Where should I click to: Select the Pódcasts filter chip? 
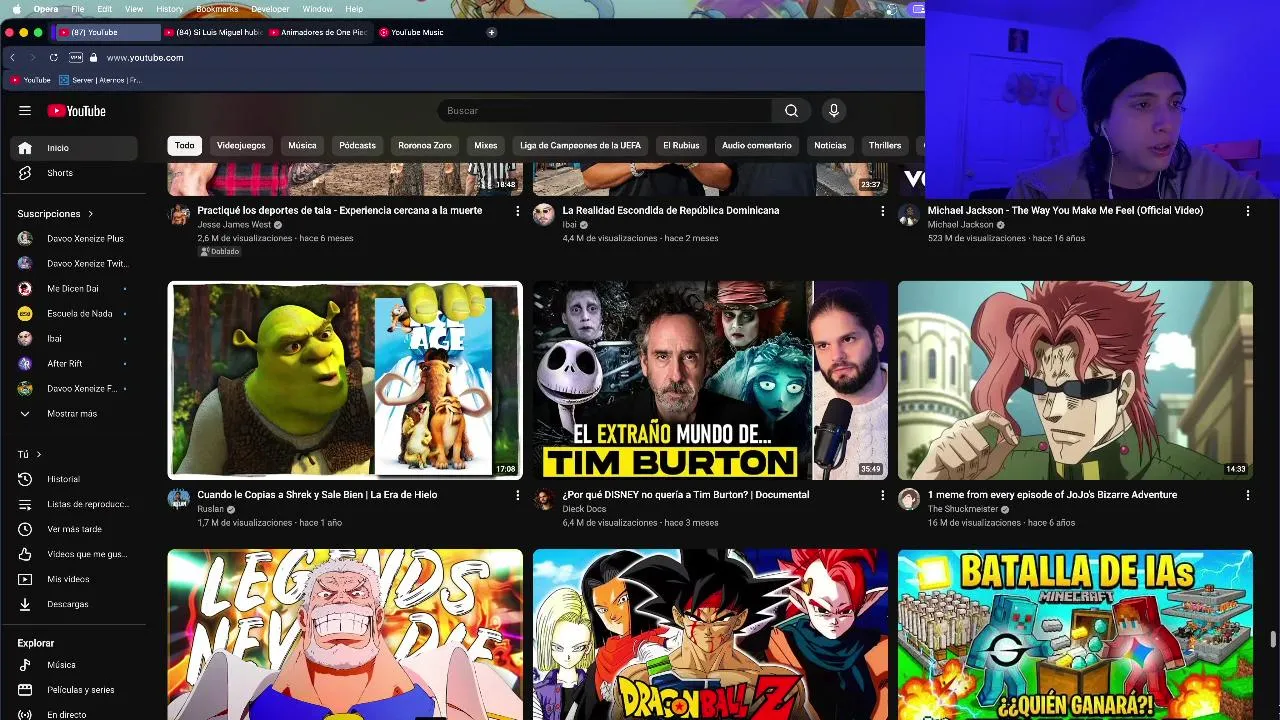coord(357,146)
